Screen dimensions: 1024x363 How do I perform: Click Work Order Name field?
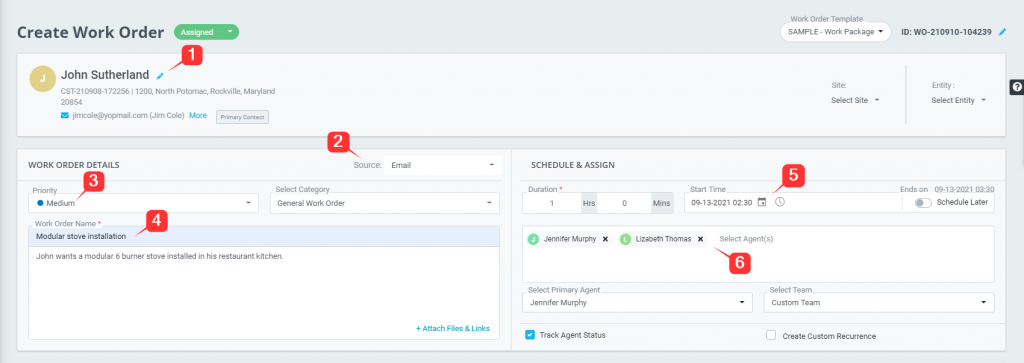pos(264,236)
